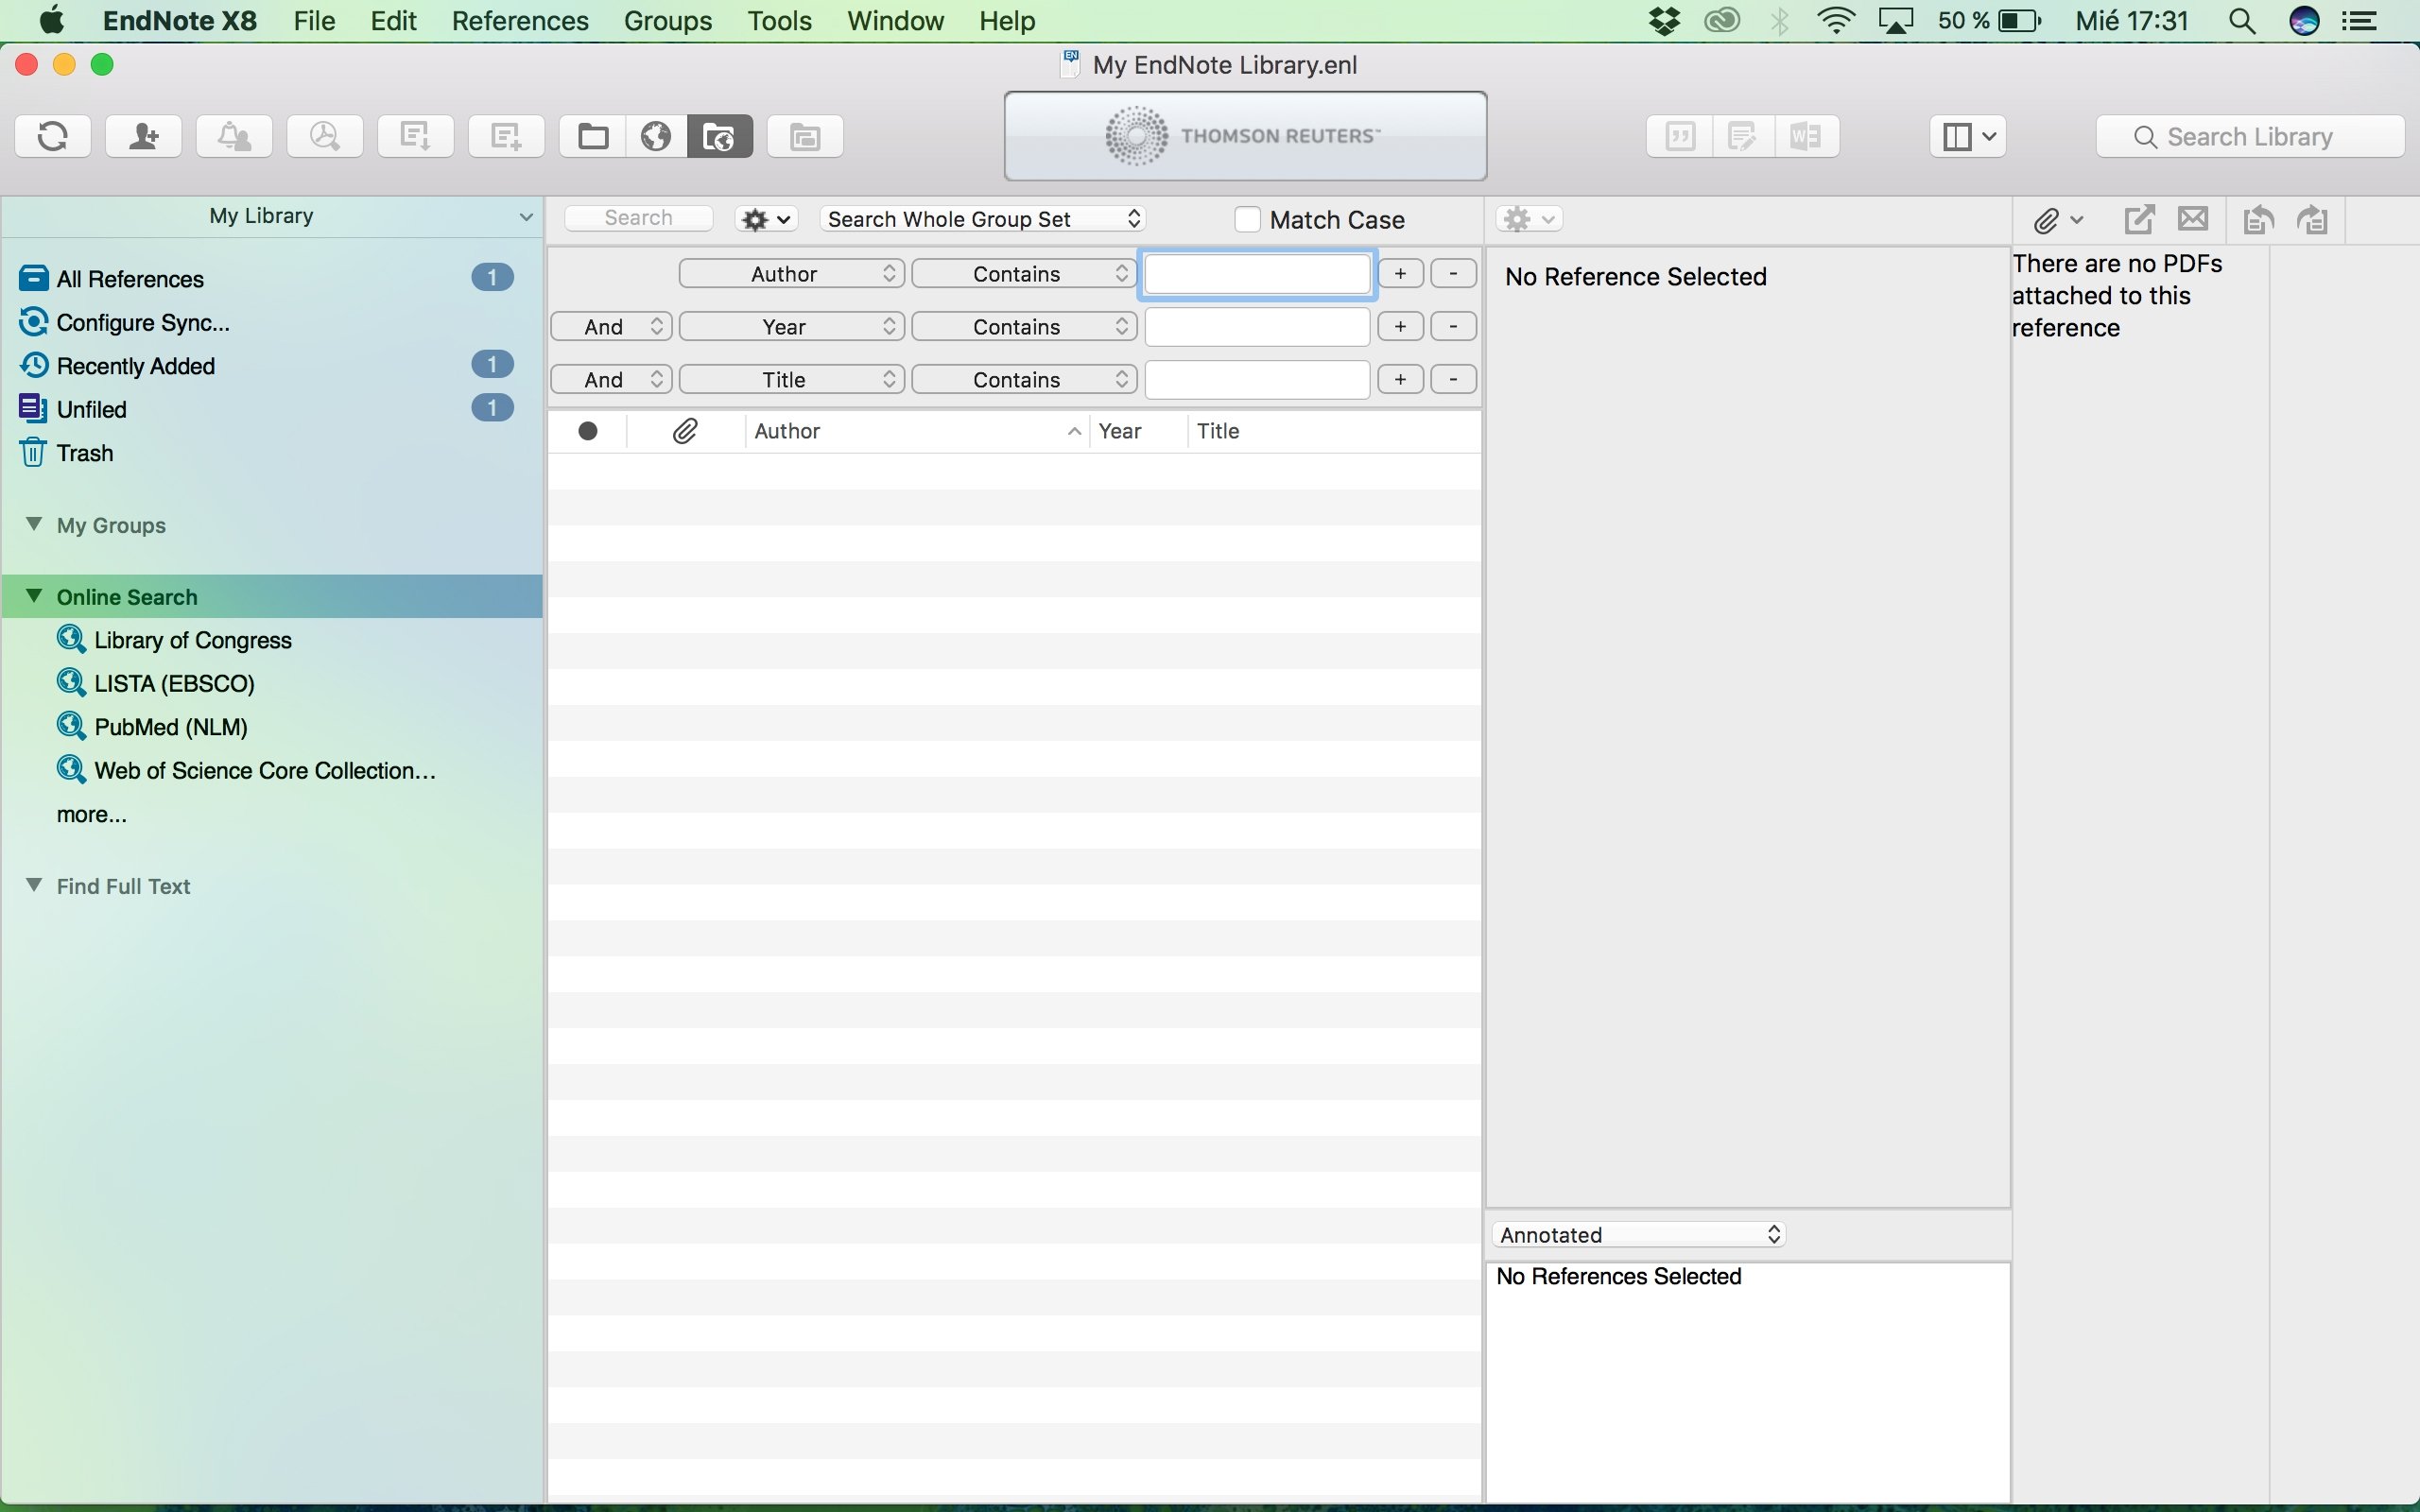Screen dimensions: 2420x1512
Task: Expand the Find Full Text section
Action: coord(33,885)
